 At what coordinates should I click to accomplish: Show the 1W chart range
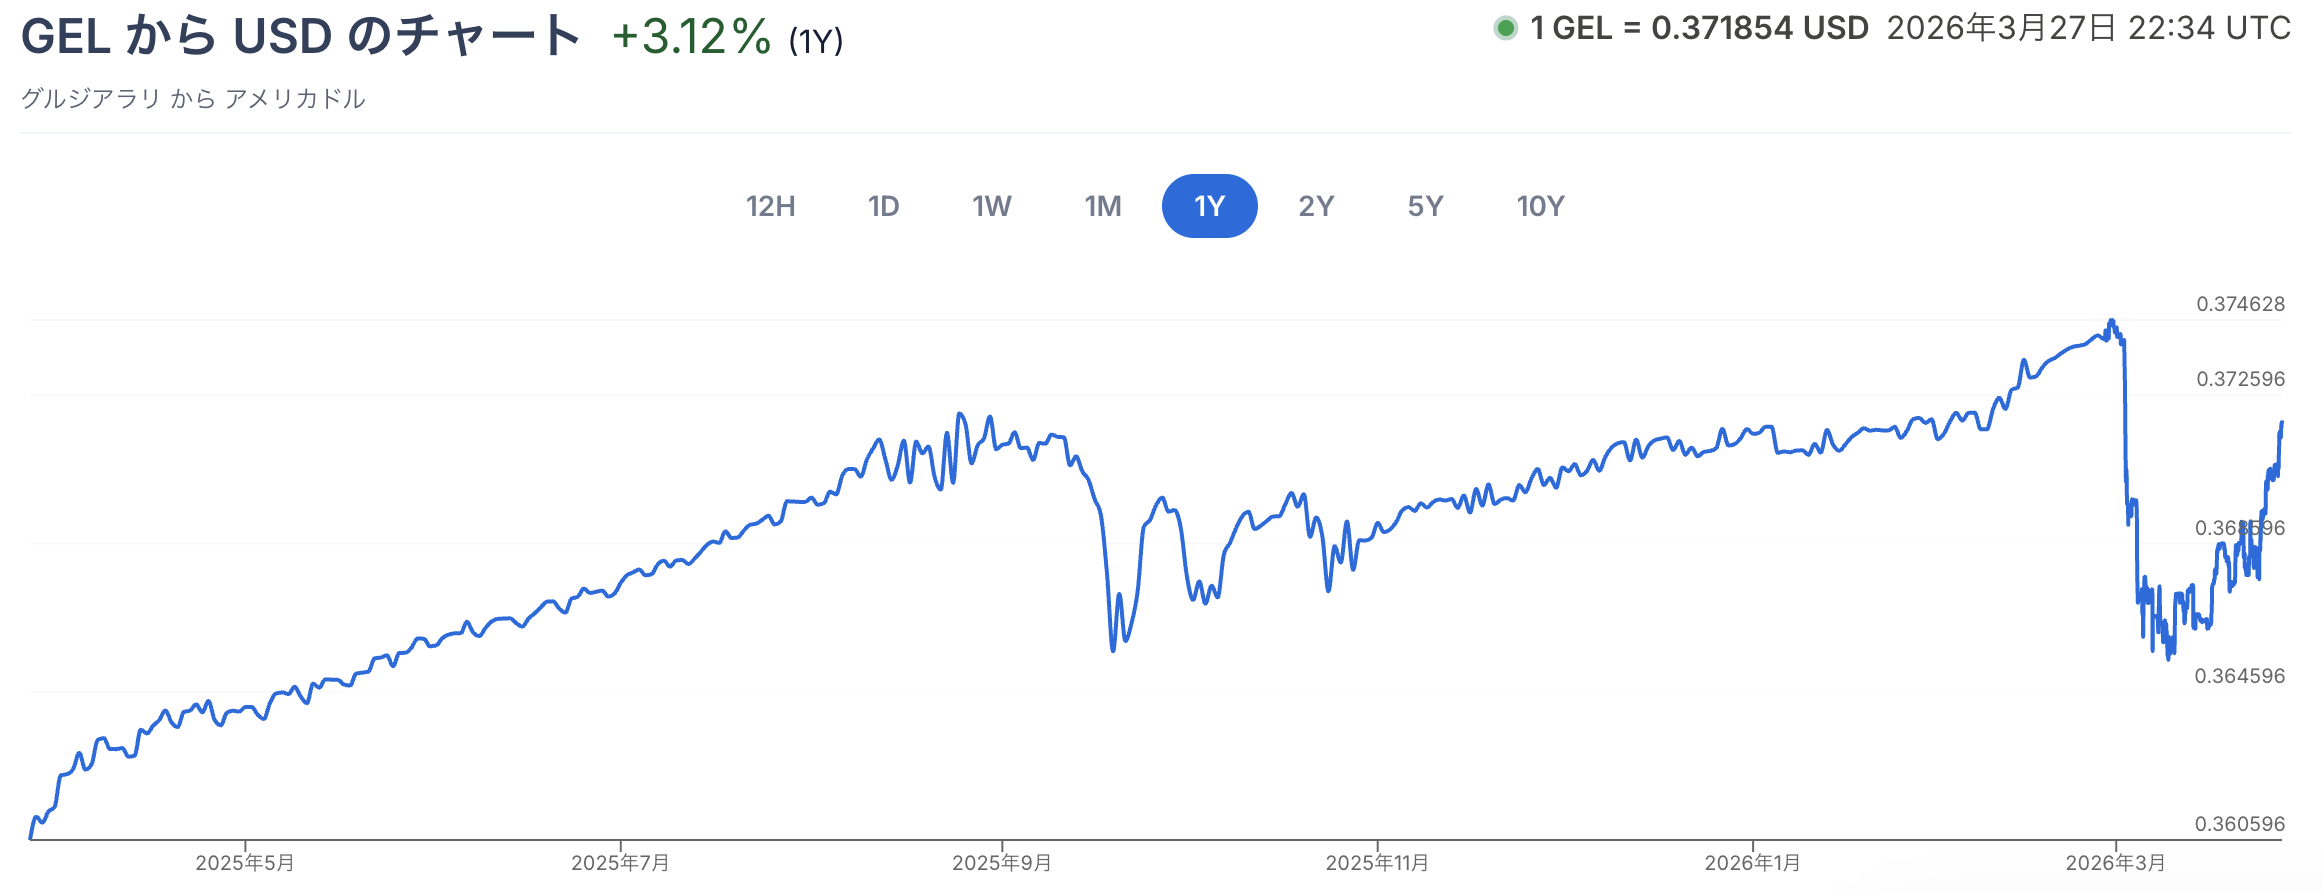tap(991, 206)
